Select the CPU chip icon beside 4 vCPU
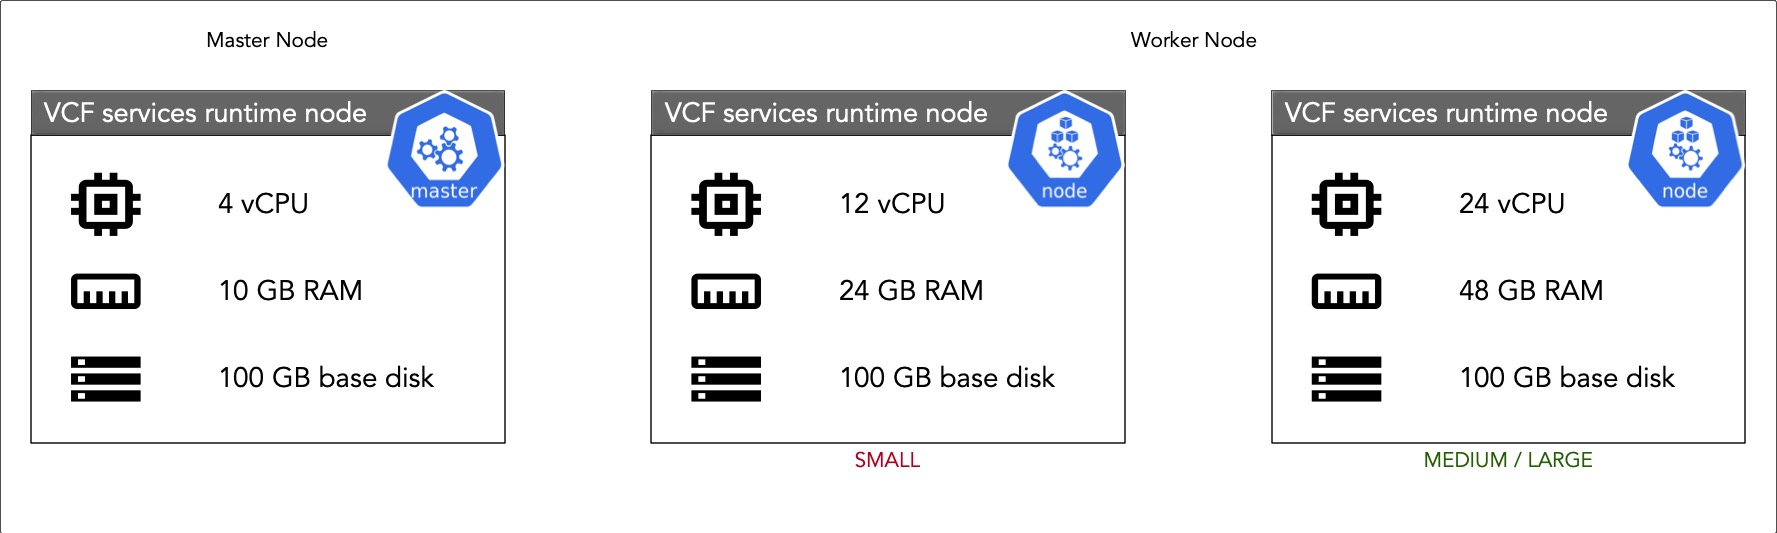 pyautogui.click(x=106, y=204)
